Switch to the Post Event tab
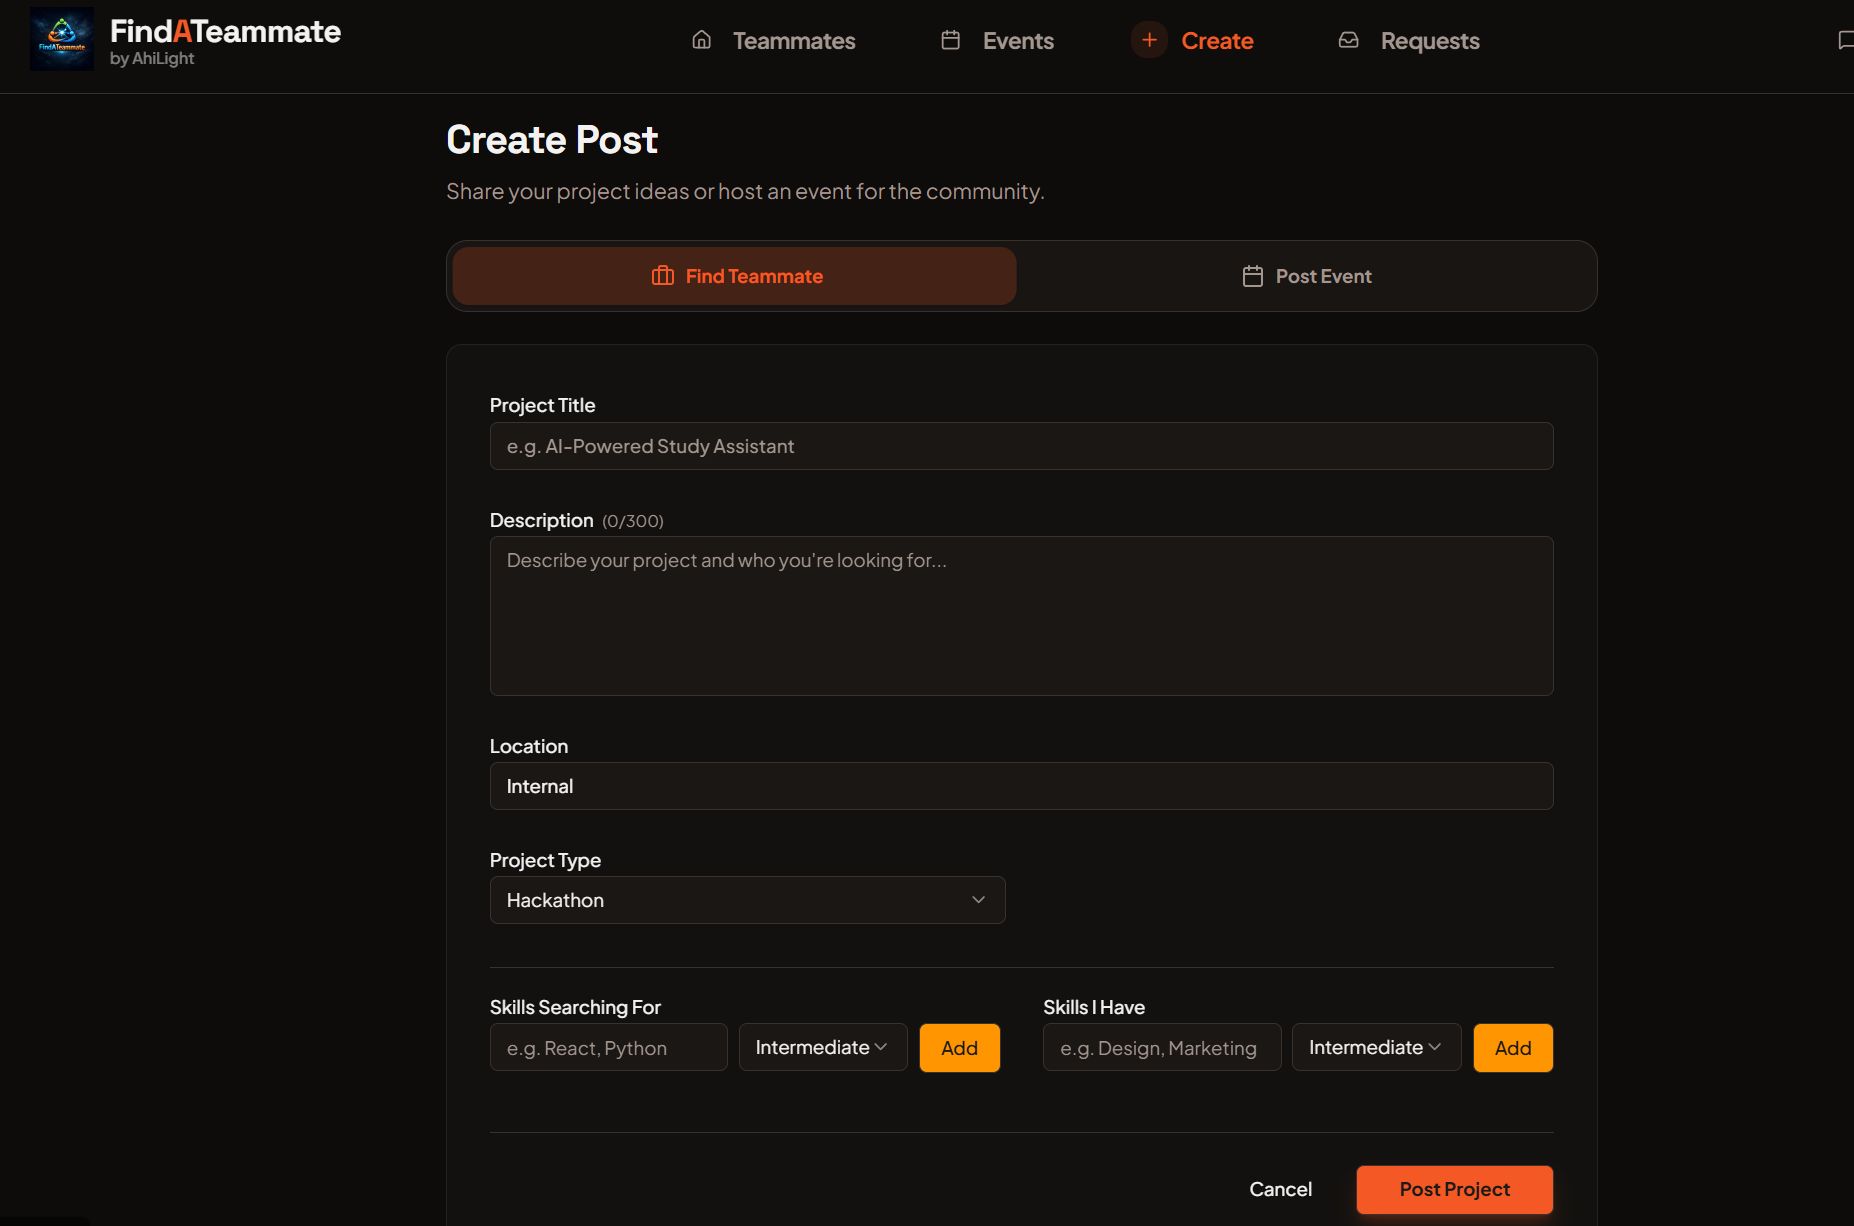This screenshot has width=1854, height=1226. tap(1306, 276)
